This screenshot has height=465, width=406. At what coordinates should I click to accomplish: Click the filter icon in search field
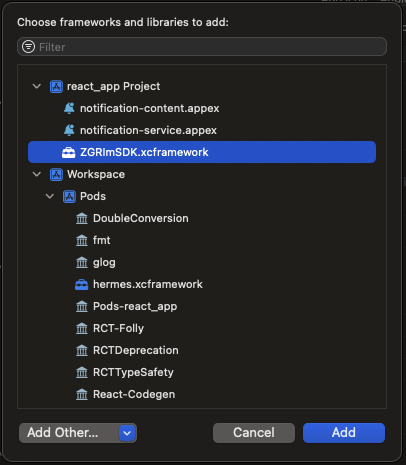click(x=28, y=47)
